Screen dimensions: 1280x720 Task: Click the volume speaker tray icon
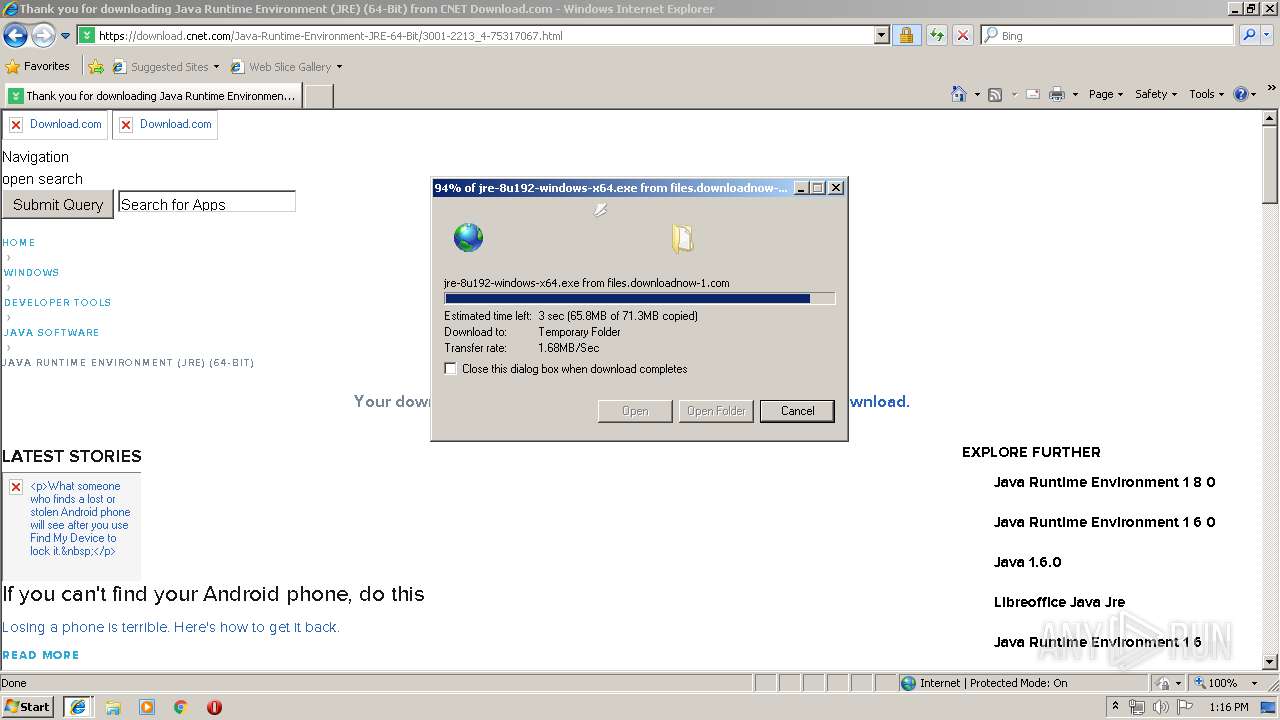pos(1160,707)
